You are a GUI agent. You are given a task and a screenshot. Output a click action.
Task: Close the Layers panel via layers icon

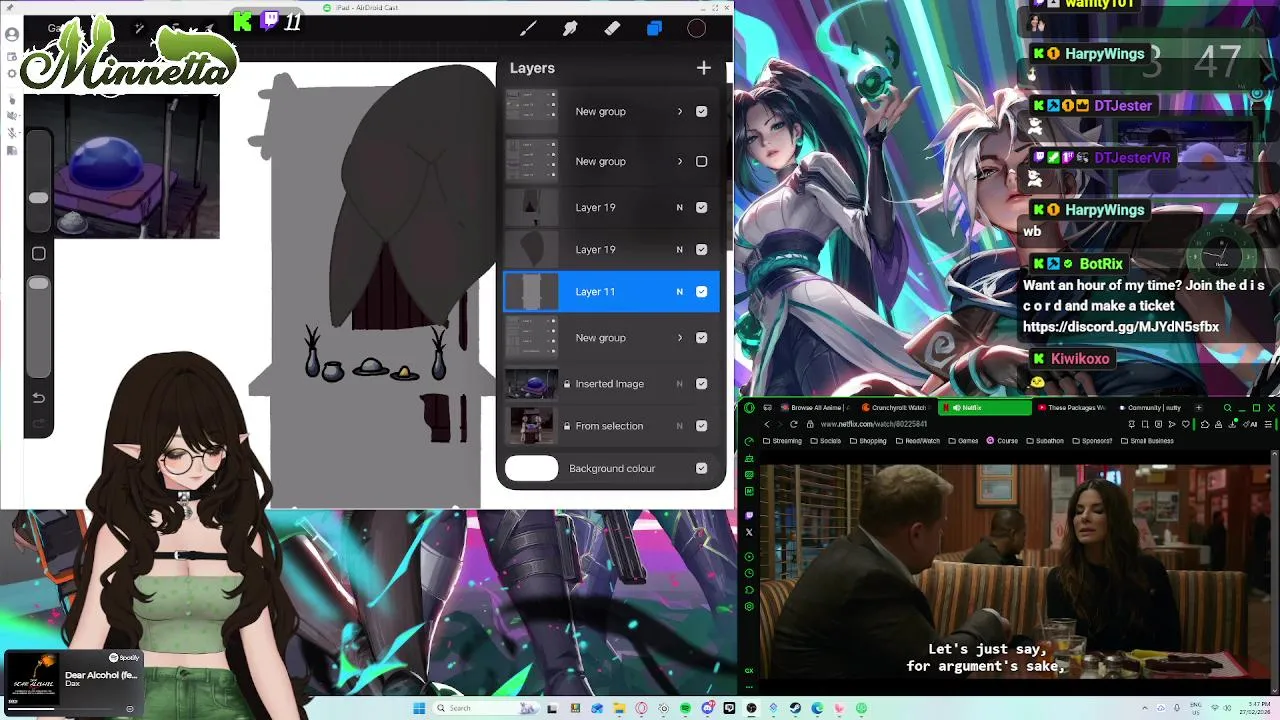654,29
